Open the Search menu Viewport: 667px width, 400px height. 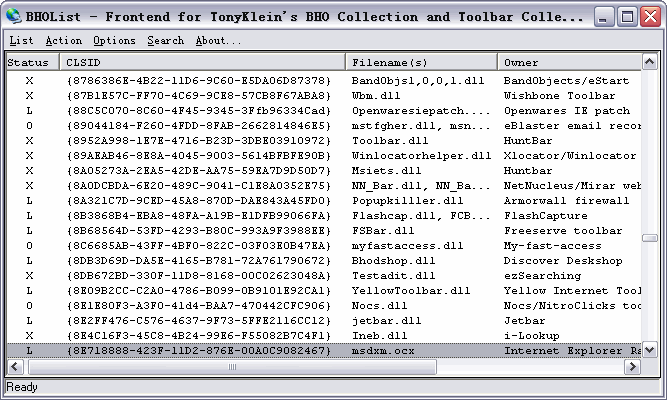[x=165, y=40]
